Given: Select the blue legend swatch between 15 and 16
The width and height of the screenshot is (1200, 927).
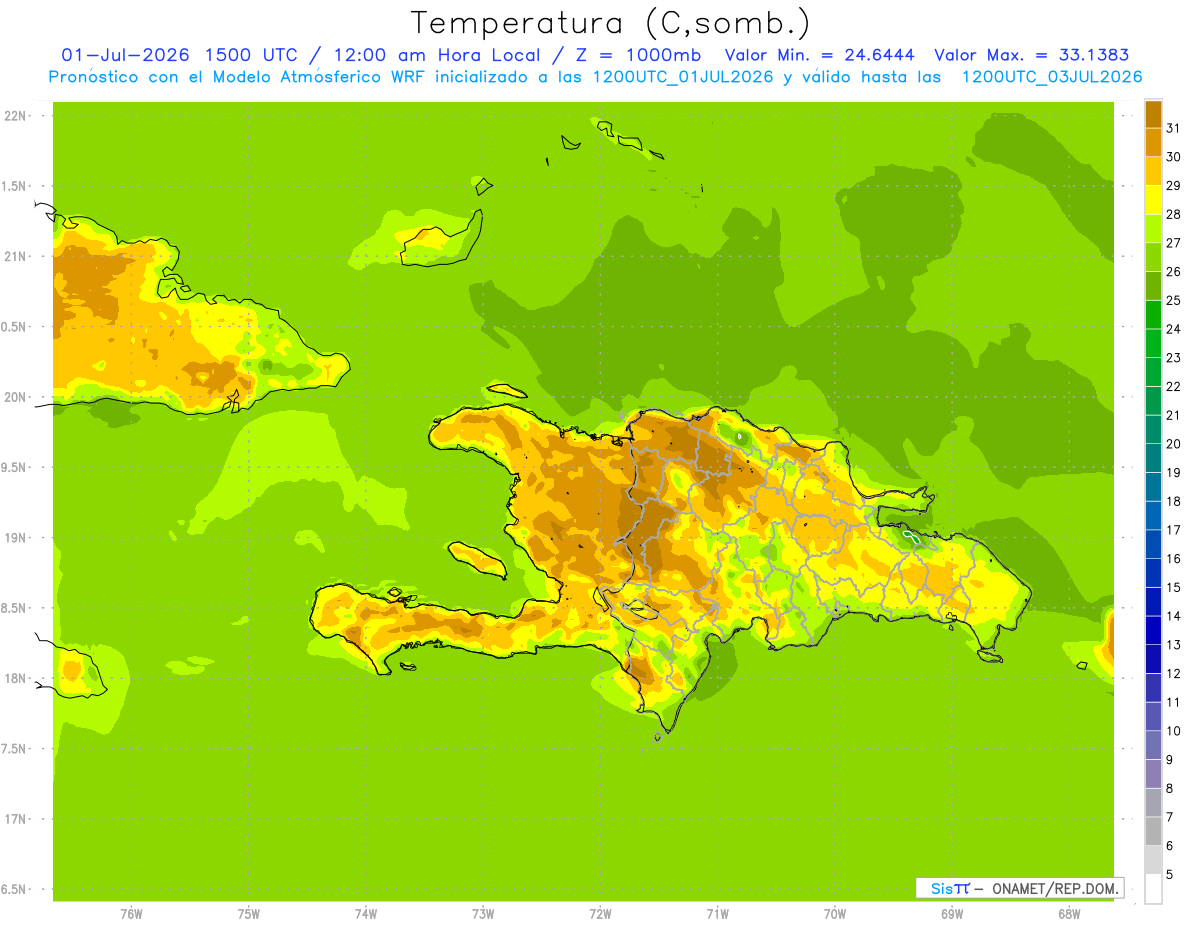Looking at the screenshot, I should click(1153, 573).
